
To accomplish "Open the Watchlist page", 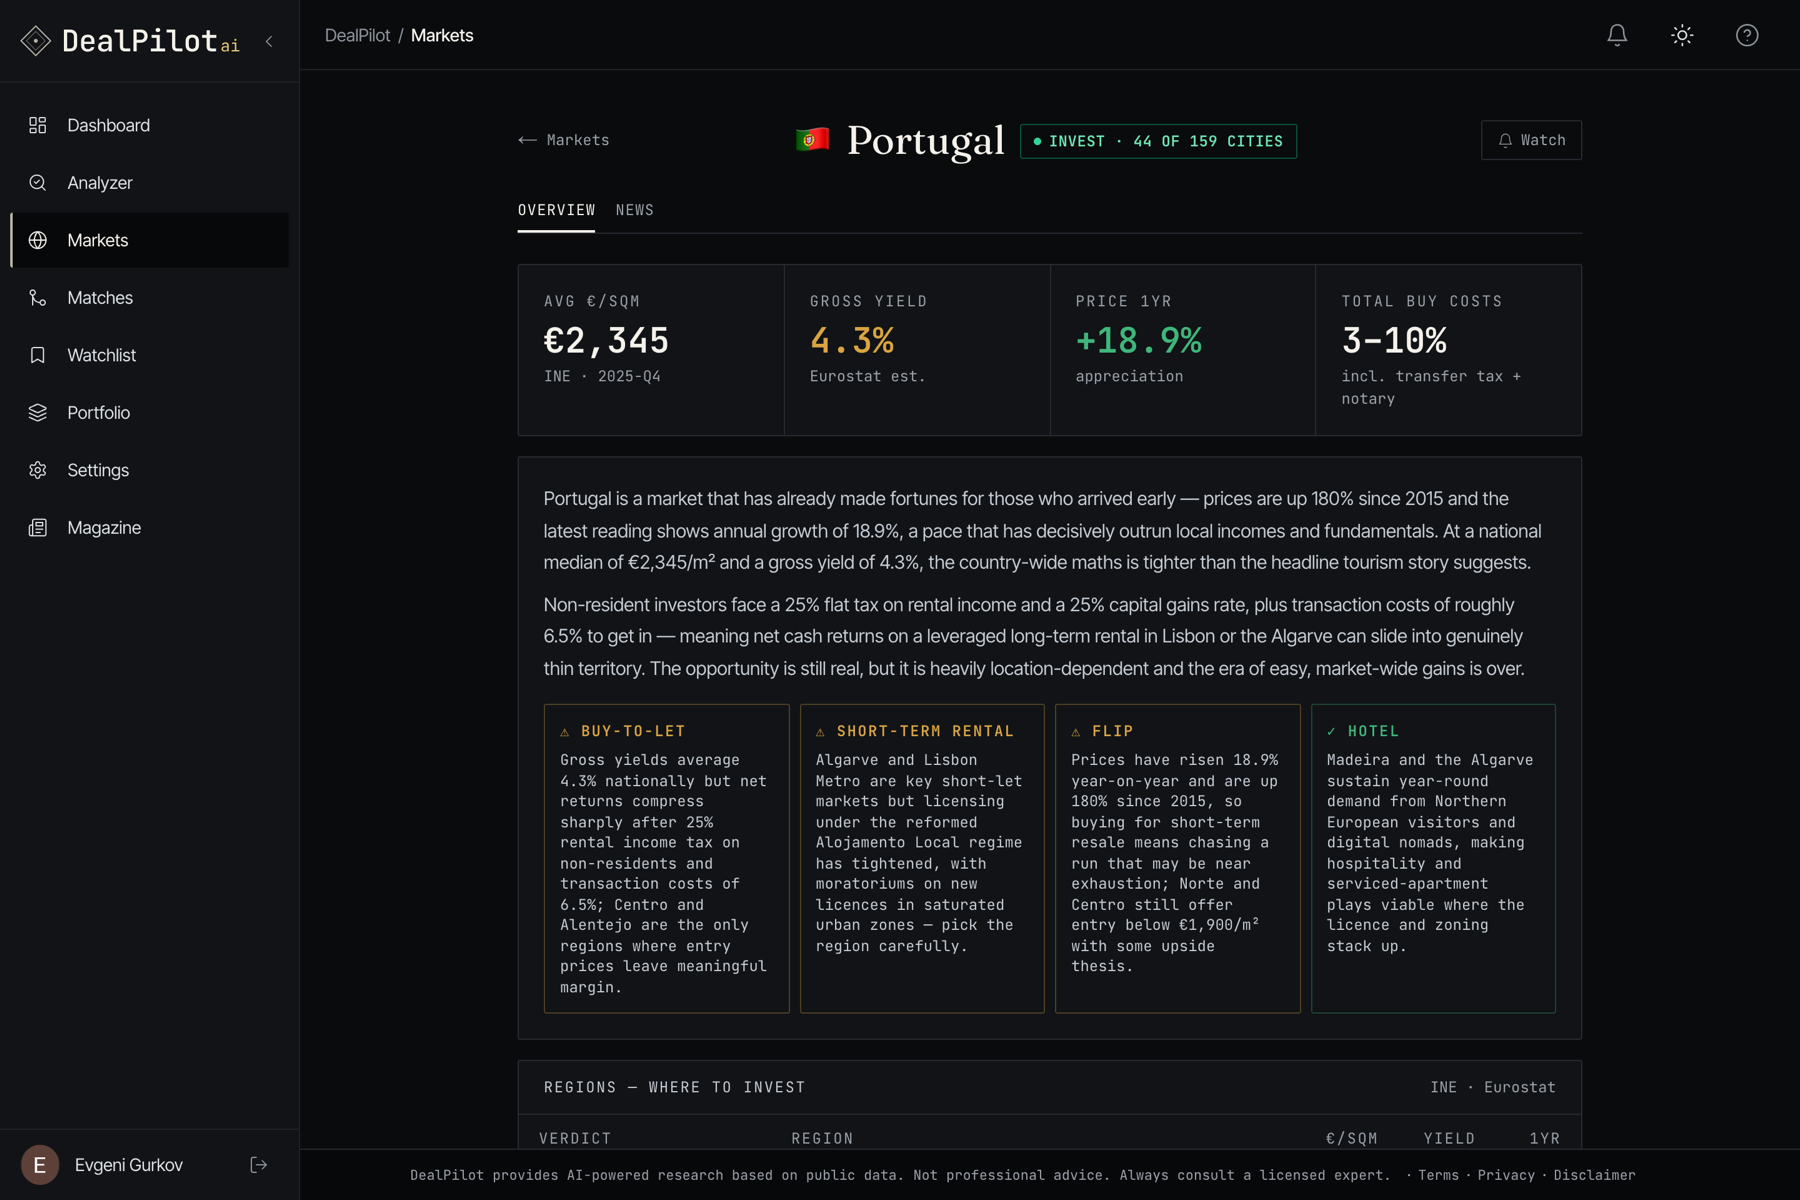I will 150,355.
